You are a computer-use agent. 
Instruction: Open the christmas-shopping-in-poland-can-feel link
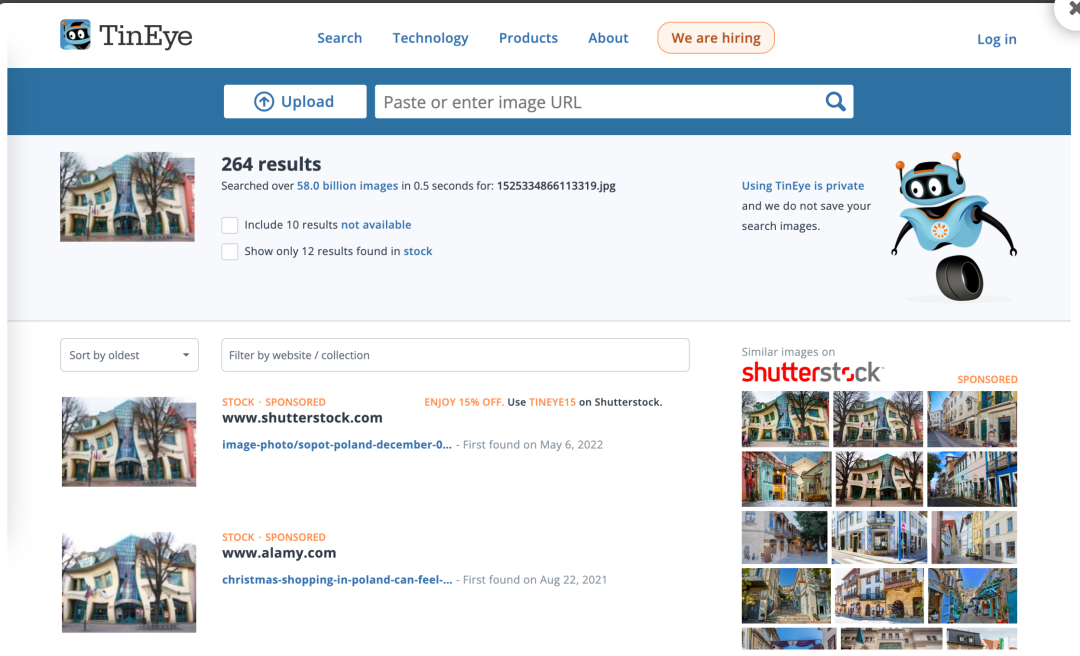[337, 580]
